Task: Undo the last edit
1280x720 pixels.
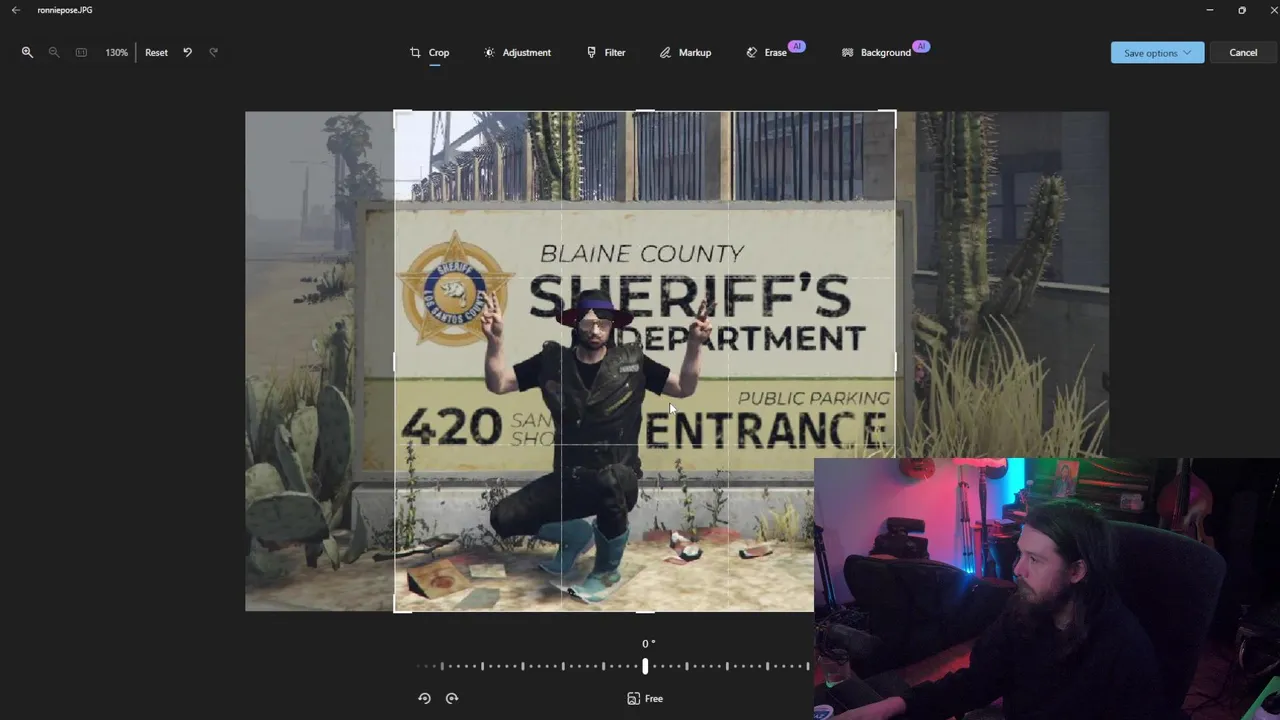Action: coord(187,52)
